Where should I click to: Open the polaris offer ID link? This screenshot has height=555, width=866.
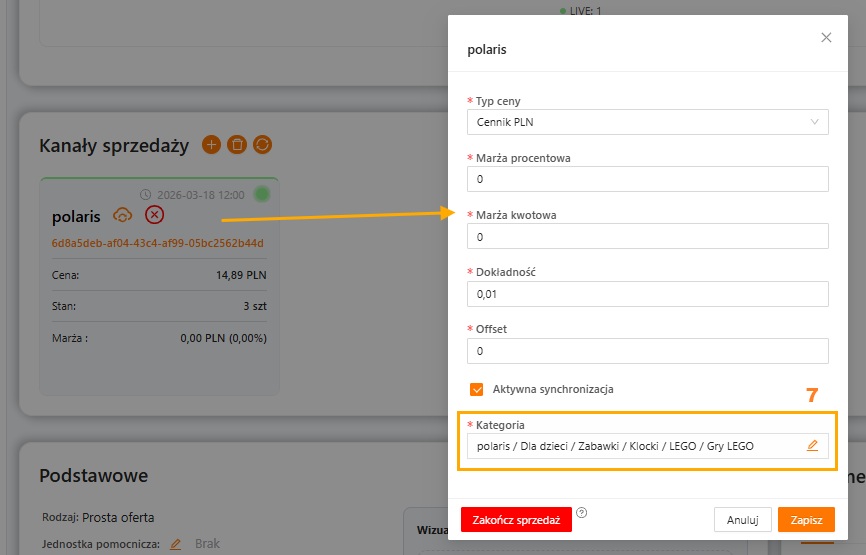[x=157, y=243]
